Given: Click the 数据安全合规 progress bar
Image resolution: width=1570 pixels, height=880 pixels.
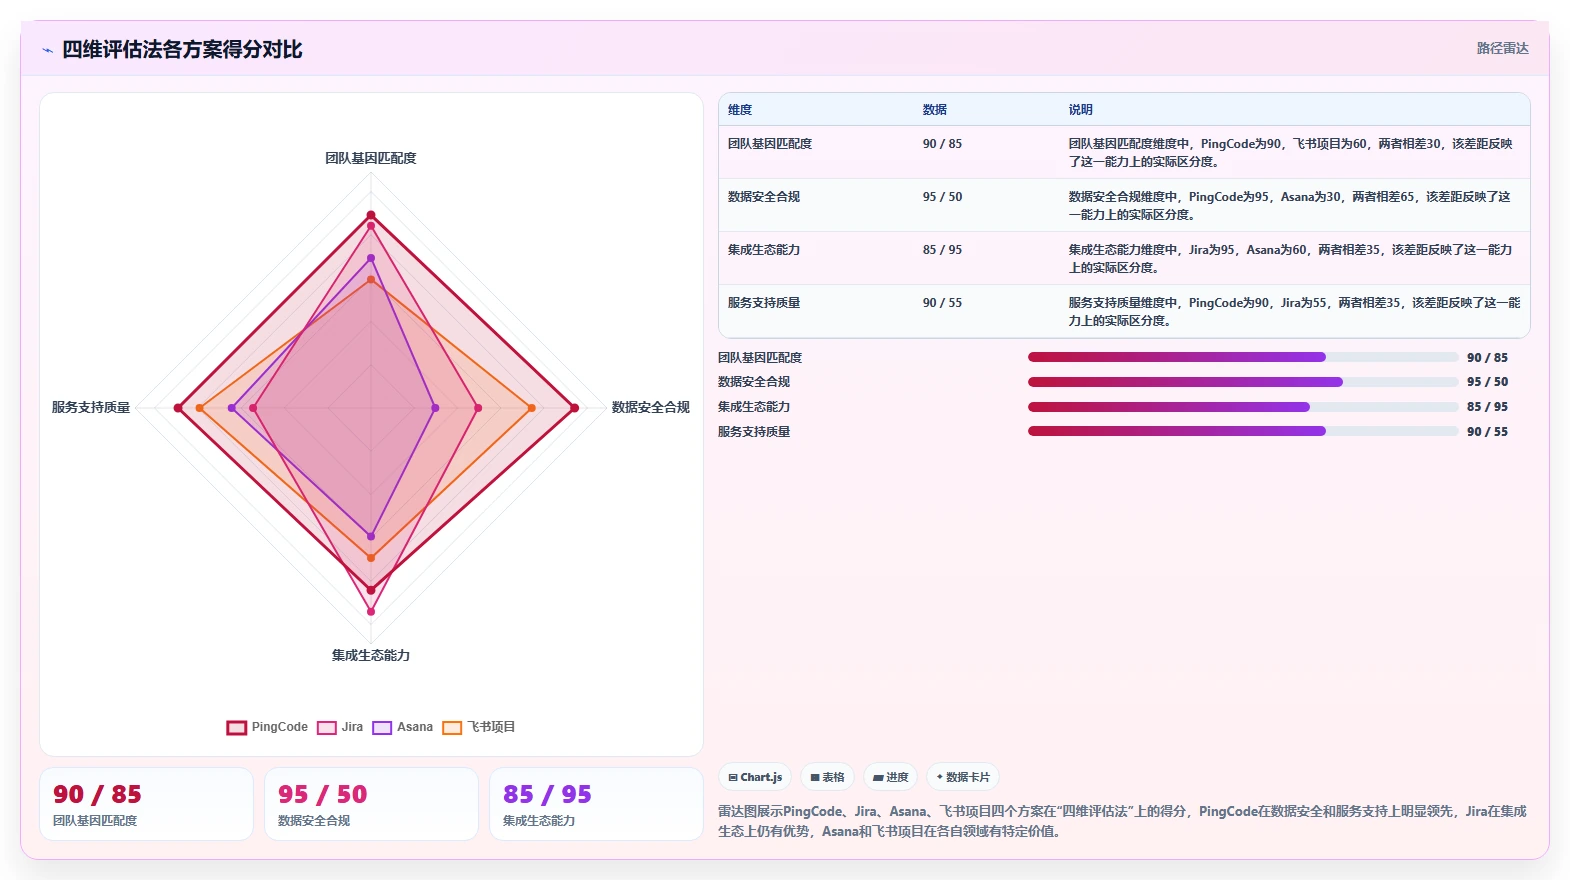Looking at the screenshot, I should click(x=1243, y=382).
